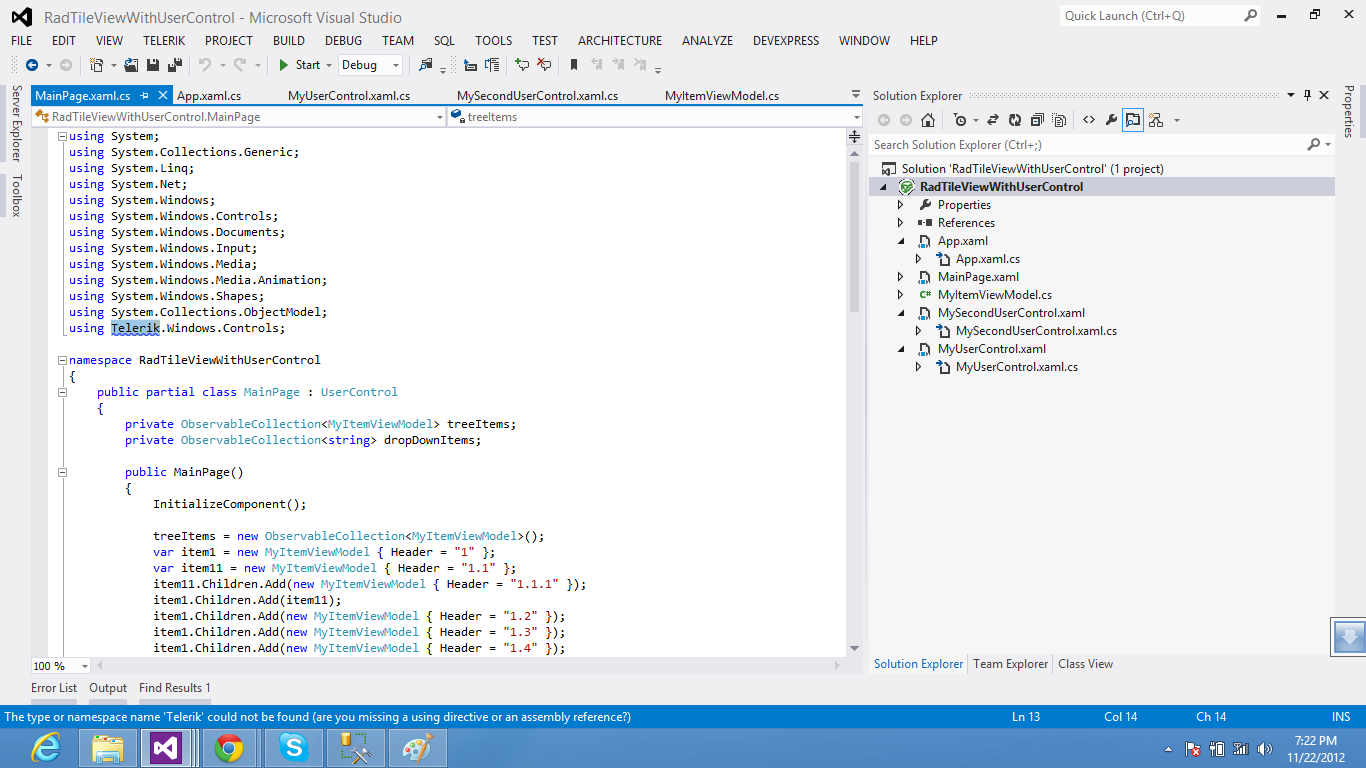Collapse the using directives outlining block

pyautogui.click(x=62, y=136)
